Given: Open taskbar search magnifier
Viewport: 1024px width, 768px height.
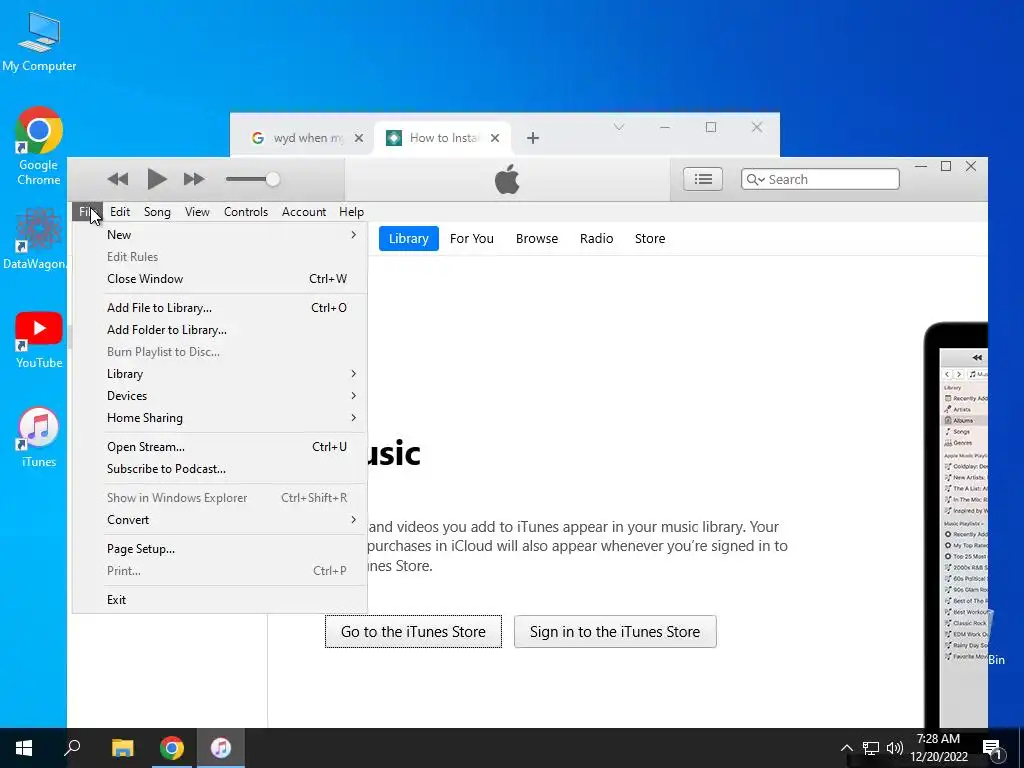Looking at the screenshot, I should pyautogui.click(x=72, y=748).
